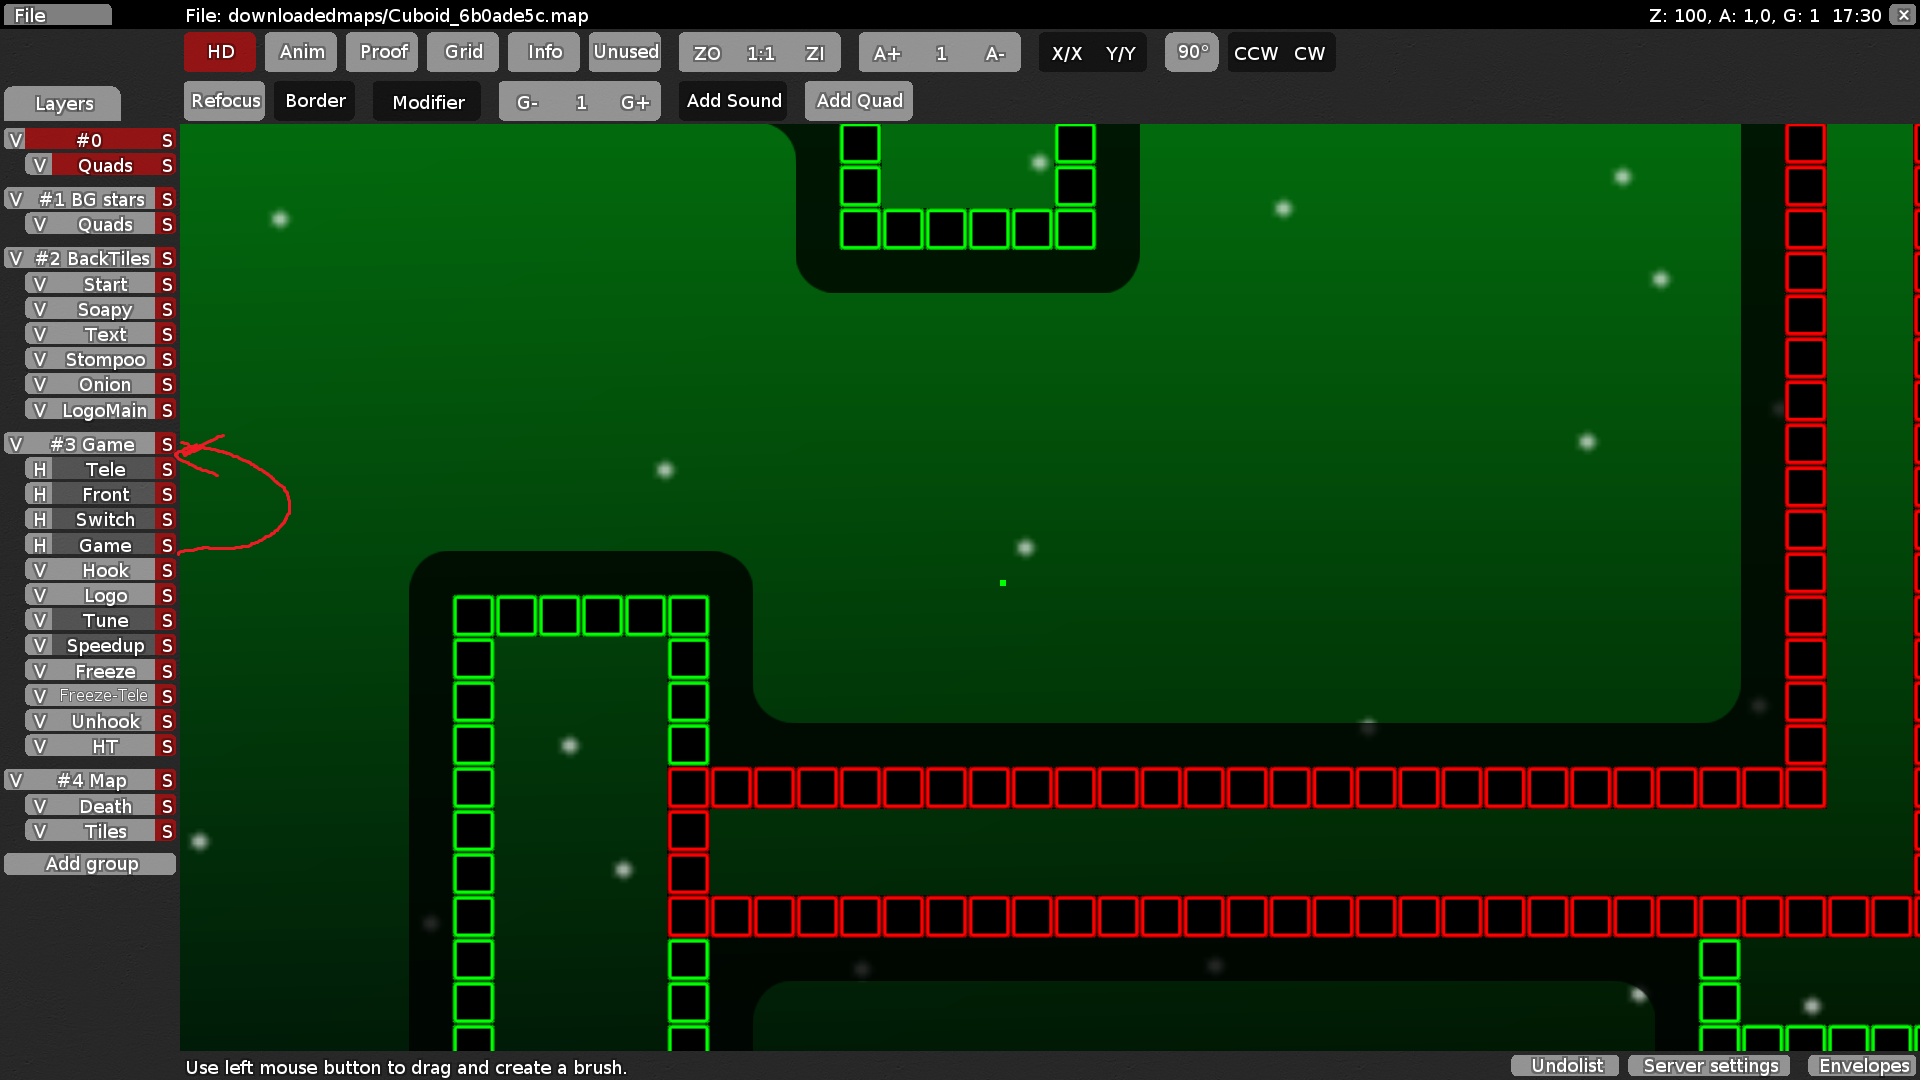
Task: Hide the Hook layer
Action: (x=40, y=570)
